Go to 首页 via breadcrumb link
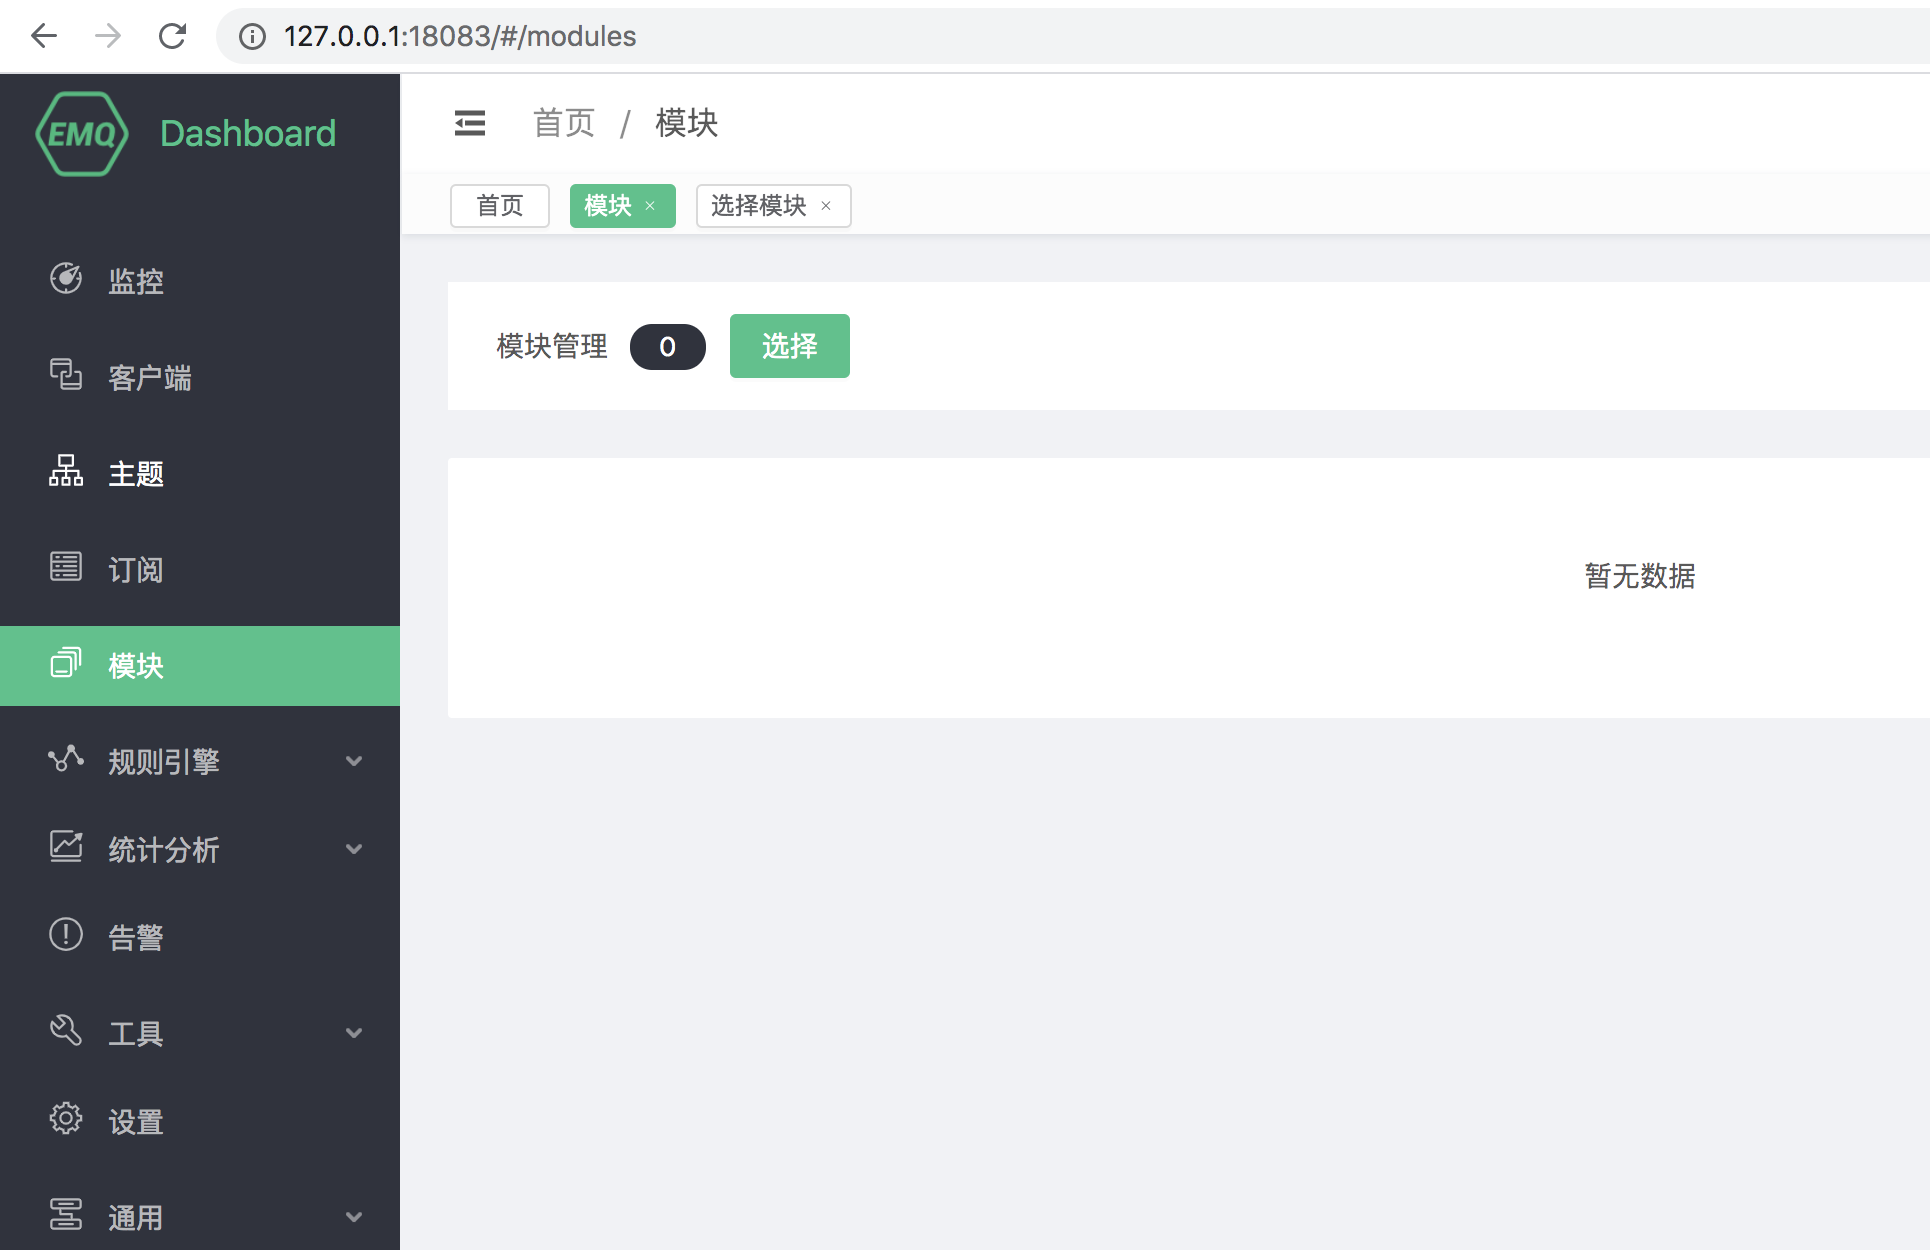Image resolution: width=1930 pixels, height=1250 pixels. [563, 123]
